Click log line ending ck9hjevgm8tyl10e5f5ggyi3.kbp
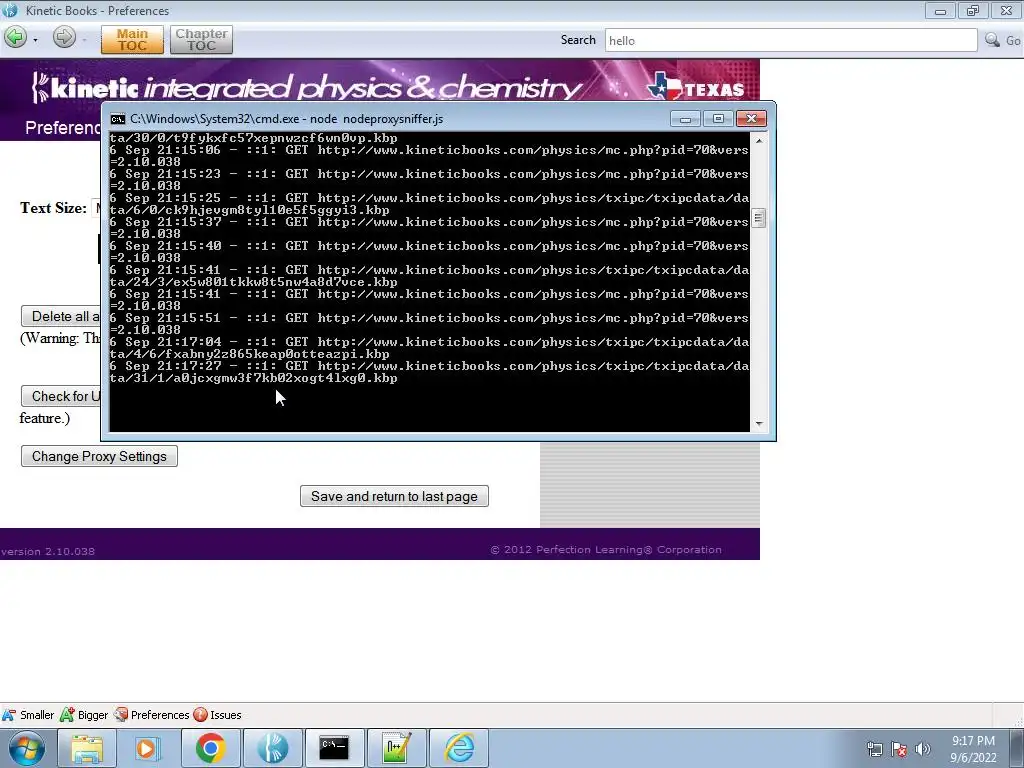Image resolution: width=1024 pixels, height=768 pixels. [430, 204]
